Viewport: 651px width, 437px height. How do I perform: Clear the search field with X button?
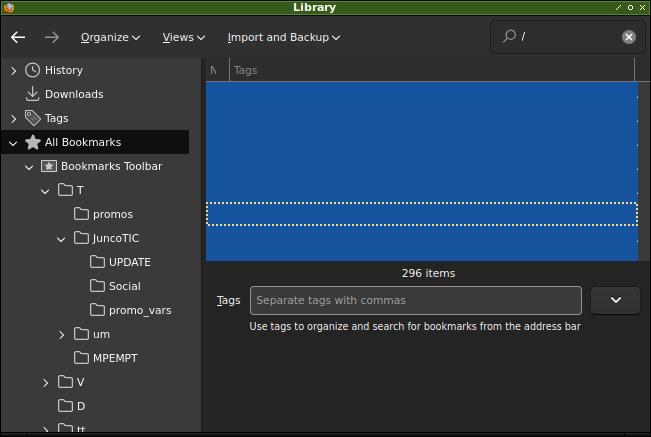629,37
